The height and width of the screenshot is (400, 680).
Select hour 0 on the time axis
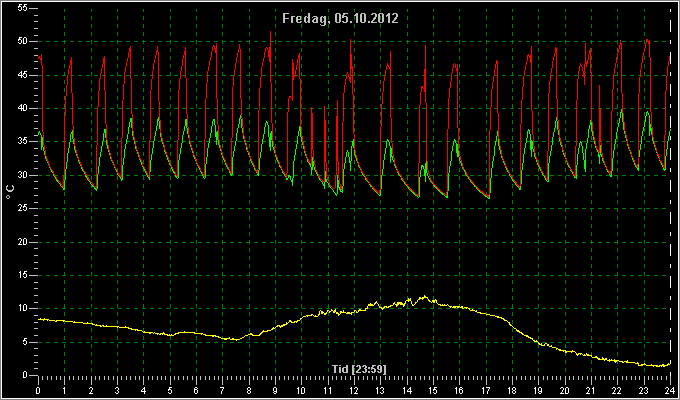tap(38, 390)
